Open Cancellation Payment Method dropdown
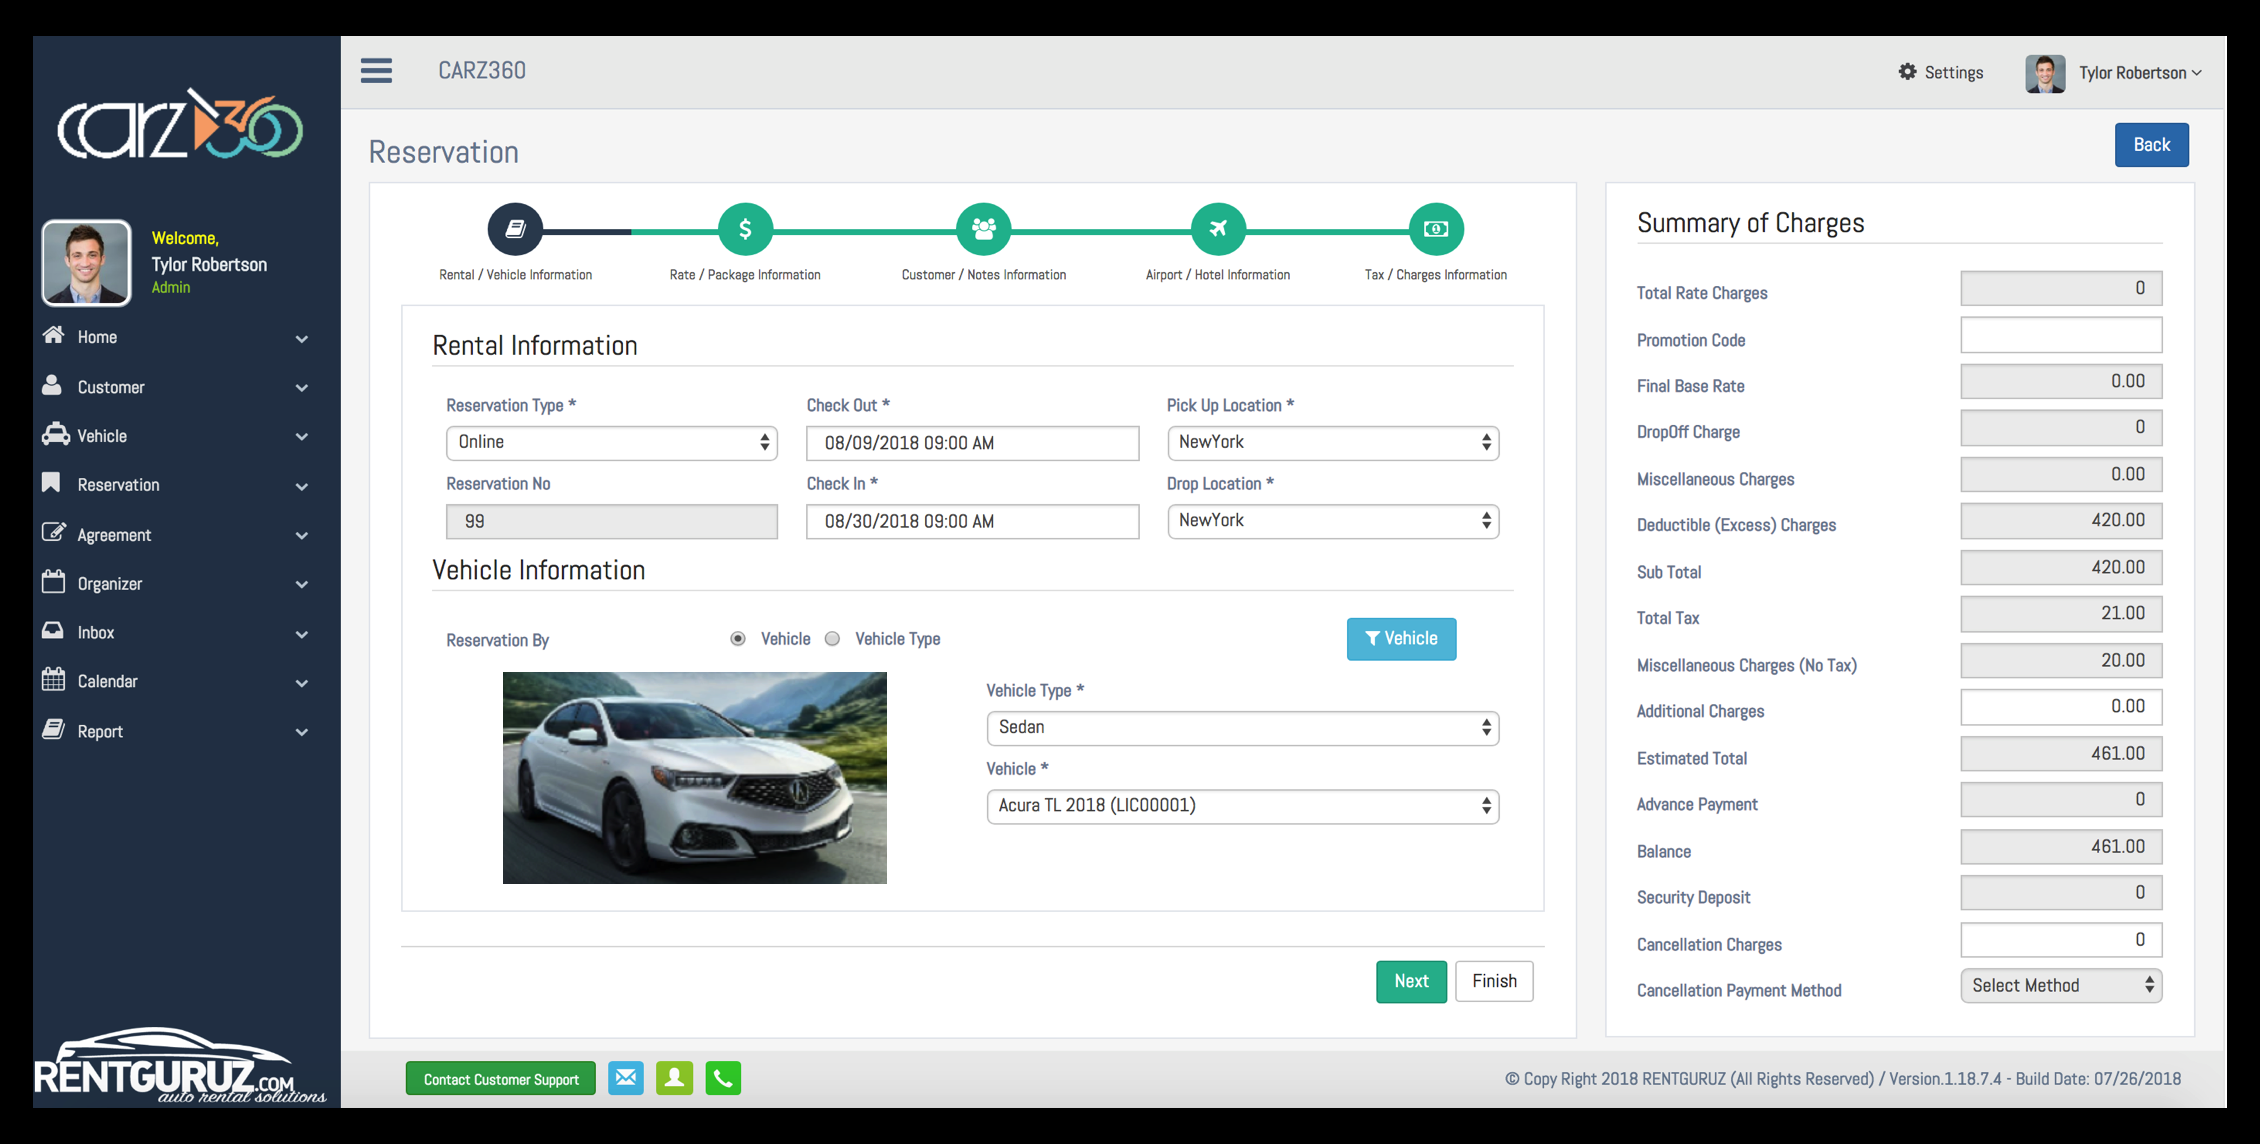Screen dimensions: 2260x1146 click(x=2060, y=986)
